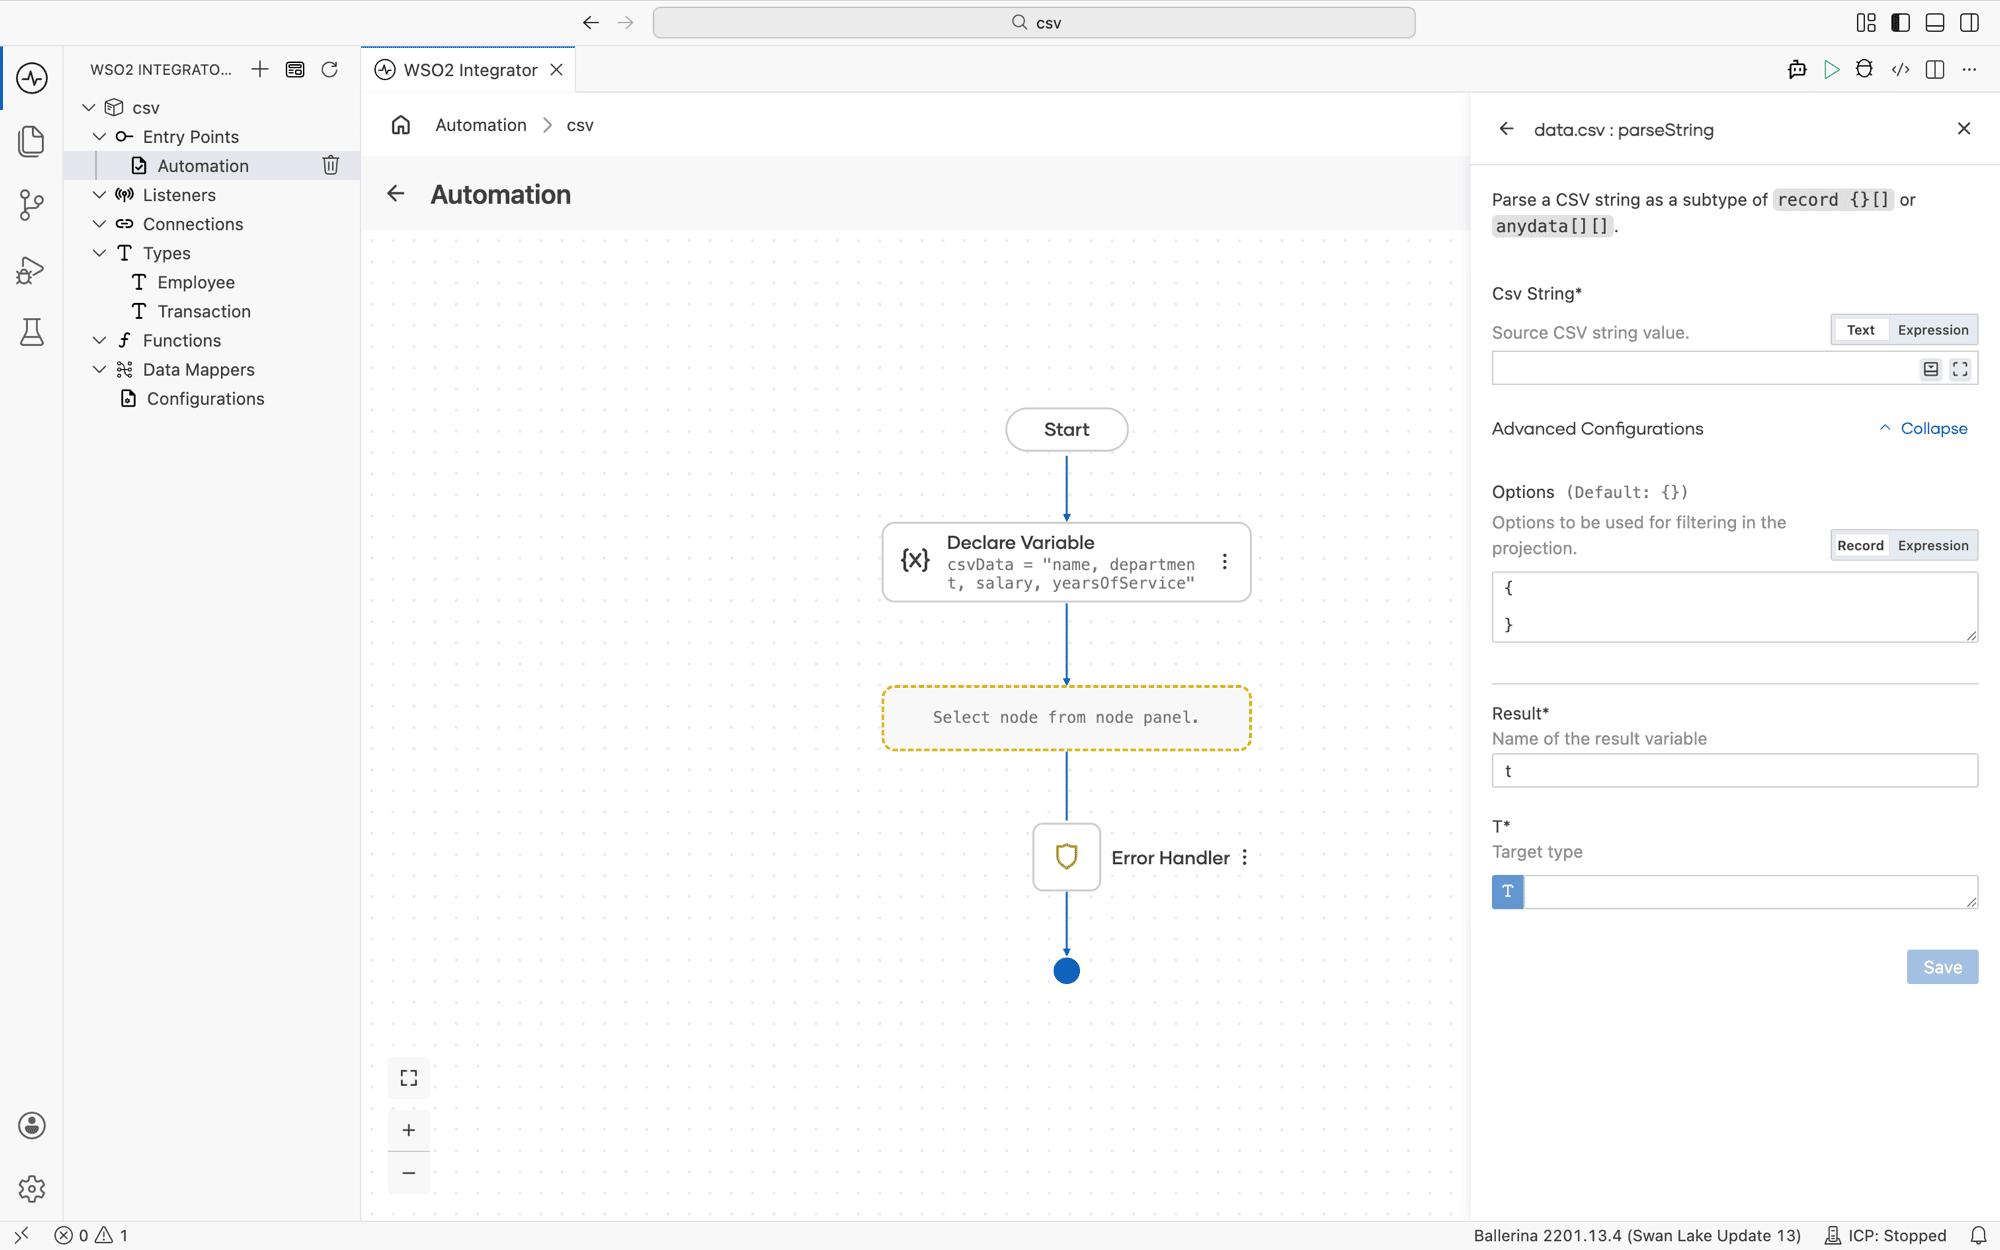Expand the Csv String editor to full size
The height and width of the screenshot is (1250, 2000).
[1960, 369]
